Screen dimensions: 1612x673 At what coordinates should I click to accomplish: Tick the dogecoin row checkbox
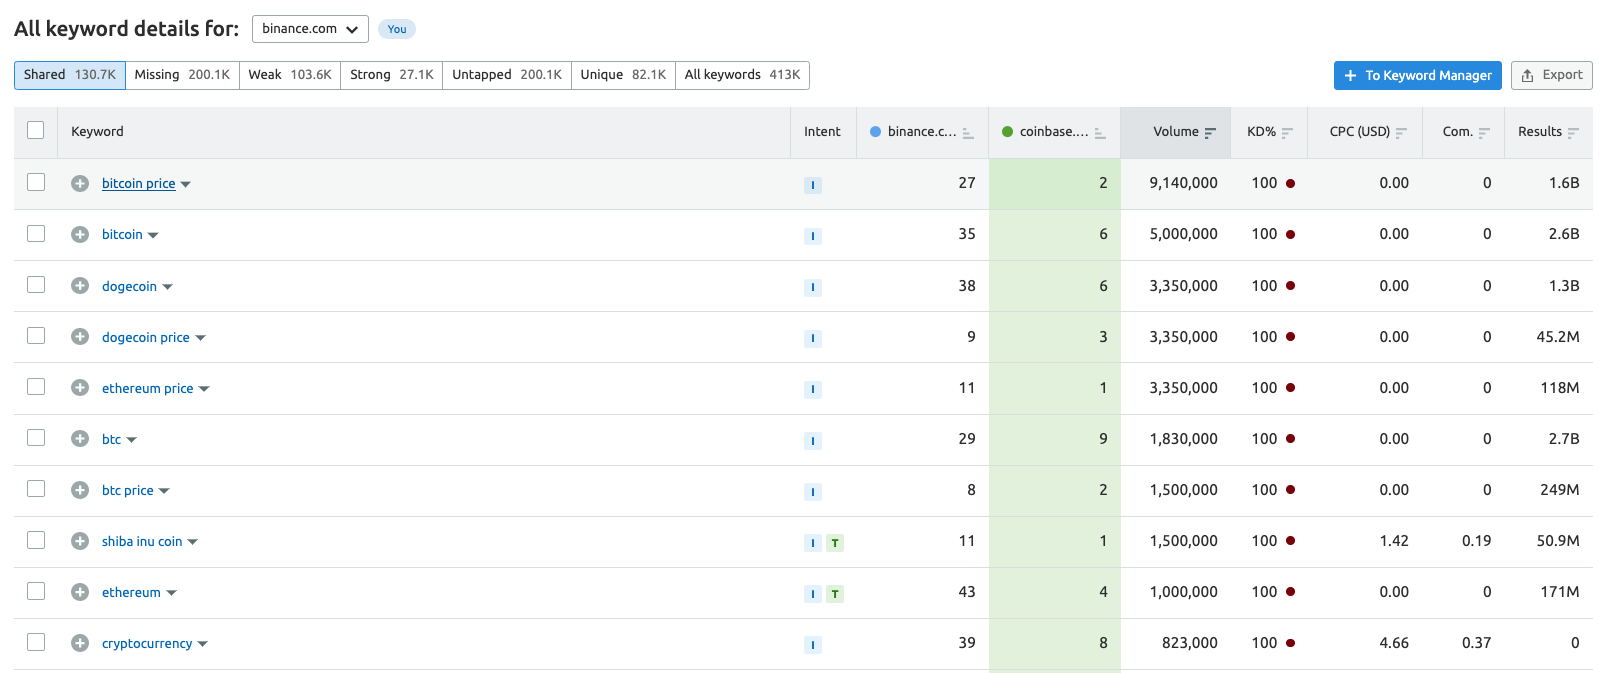[36, 284]
